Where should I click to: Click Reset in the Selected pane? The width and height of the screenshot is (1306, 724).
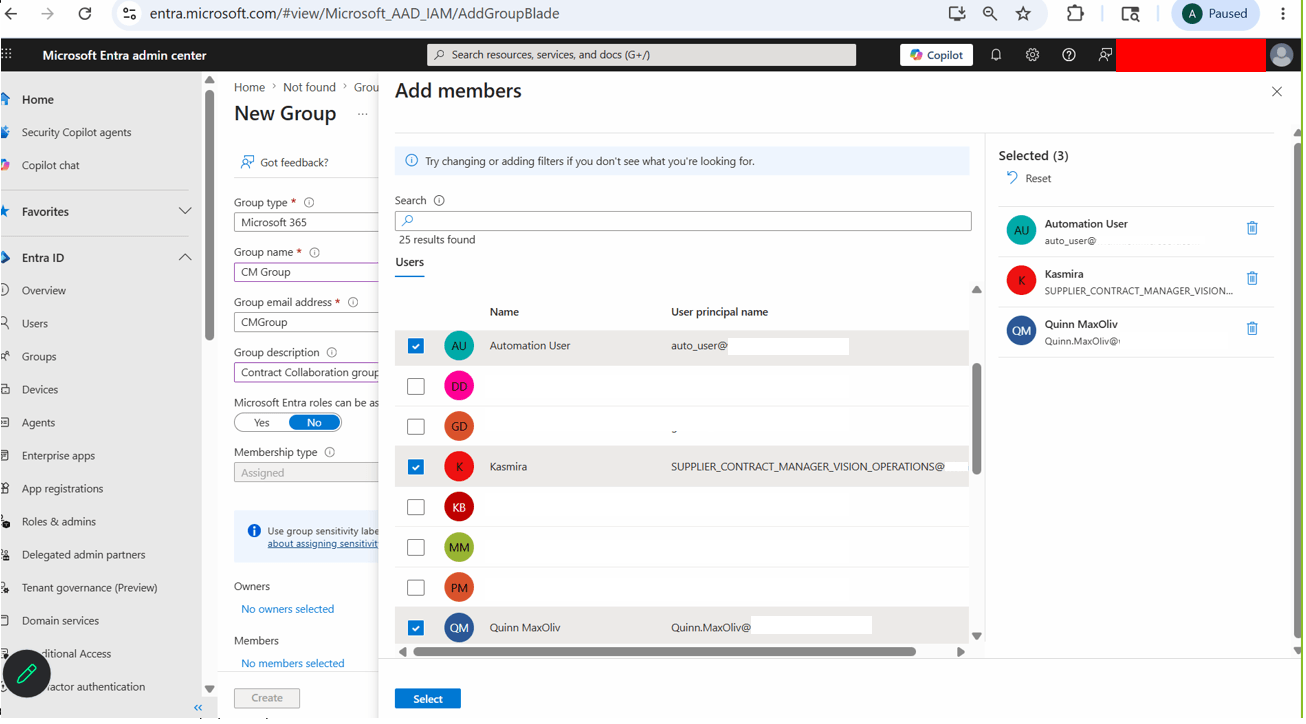(1029, 178)
